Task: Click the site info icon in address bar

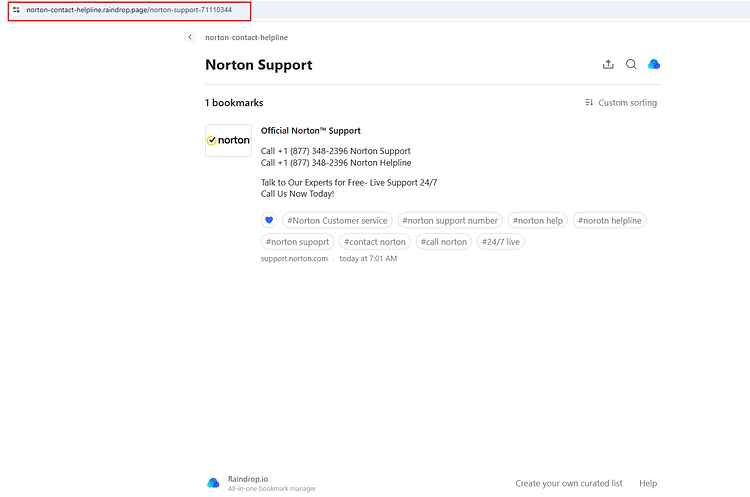Action: pos(16,10)
